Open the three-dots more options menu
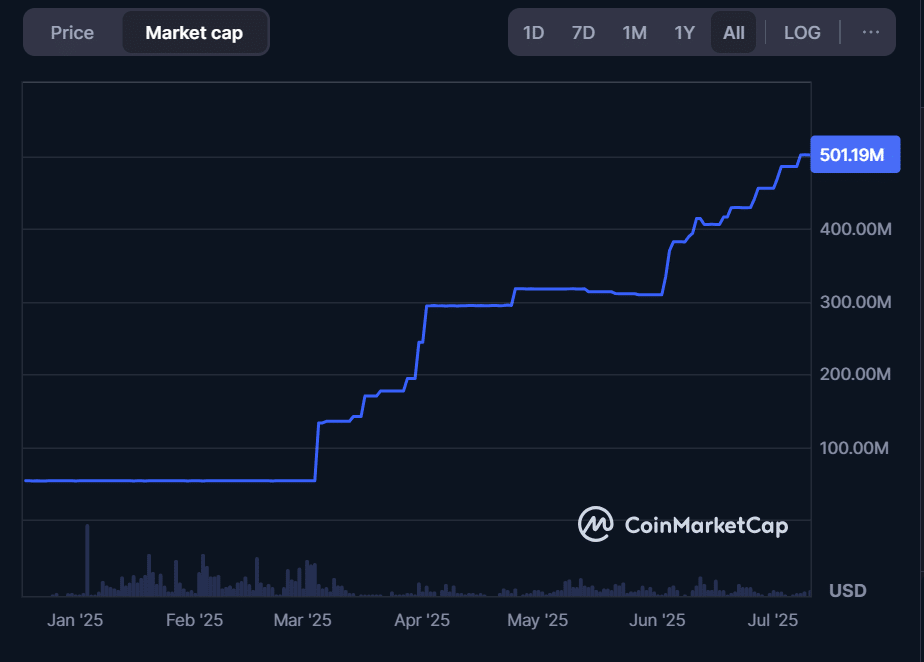The image size is (924, 662). click(871, 33)
